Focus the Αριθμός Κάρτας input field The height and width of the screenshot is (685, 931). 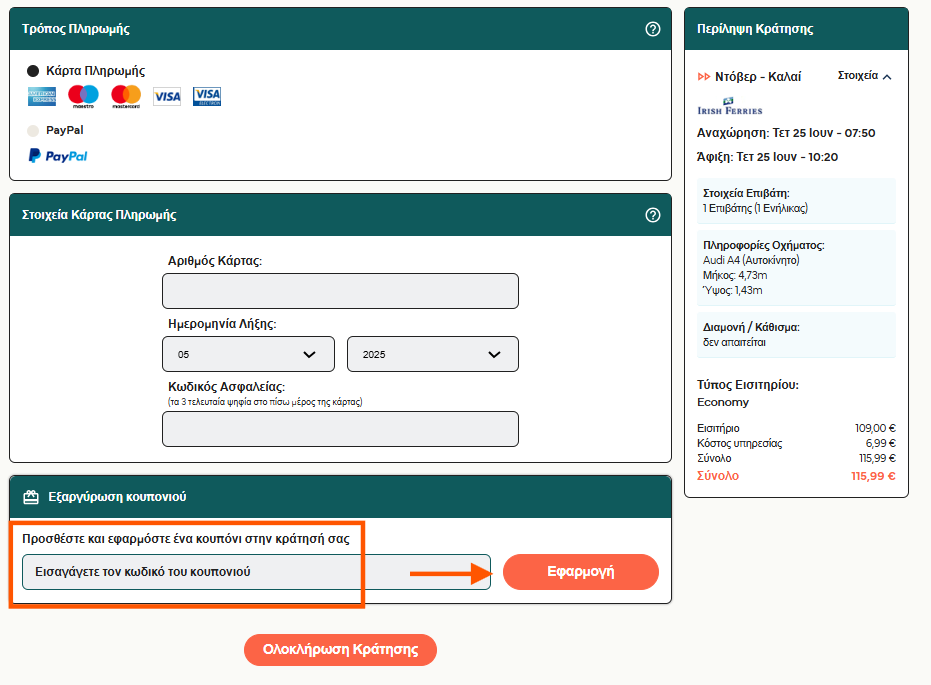tap(340, 291)
